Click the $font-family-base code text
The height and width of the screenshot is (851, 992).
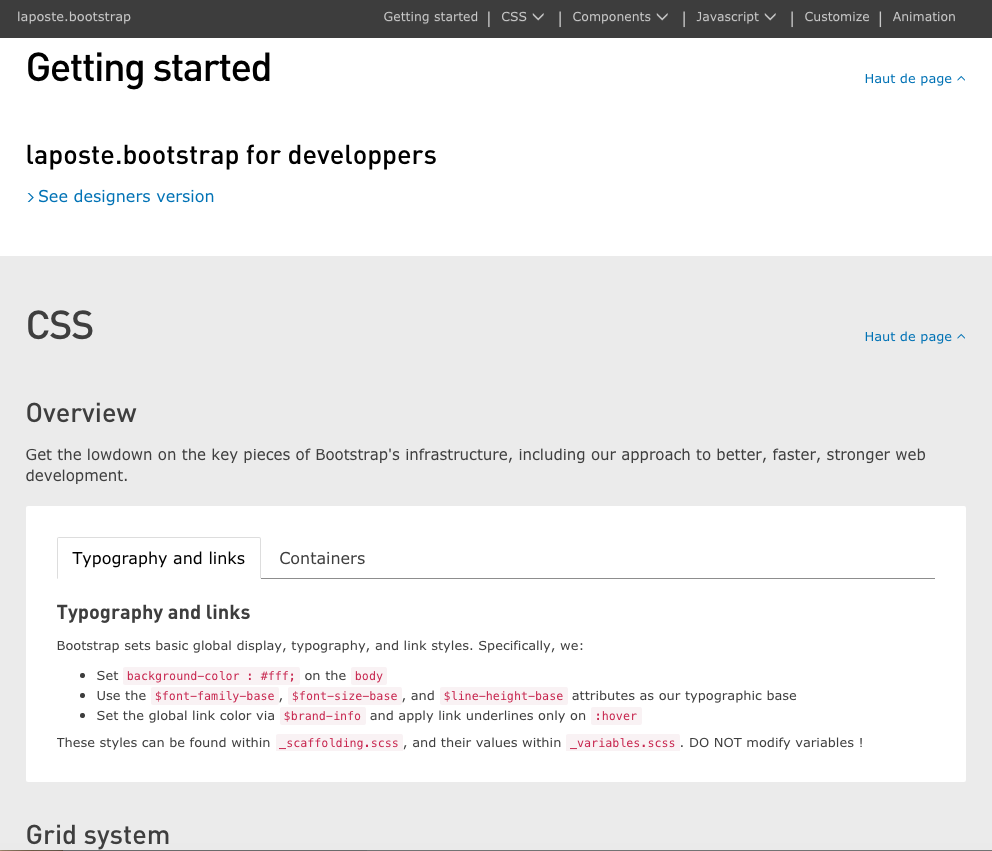tap(214, 696)
